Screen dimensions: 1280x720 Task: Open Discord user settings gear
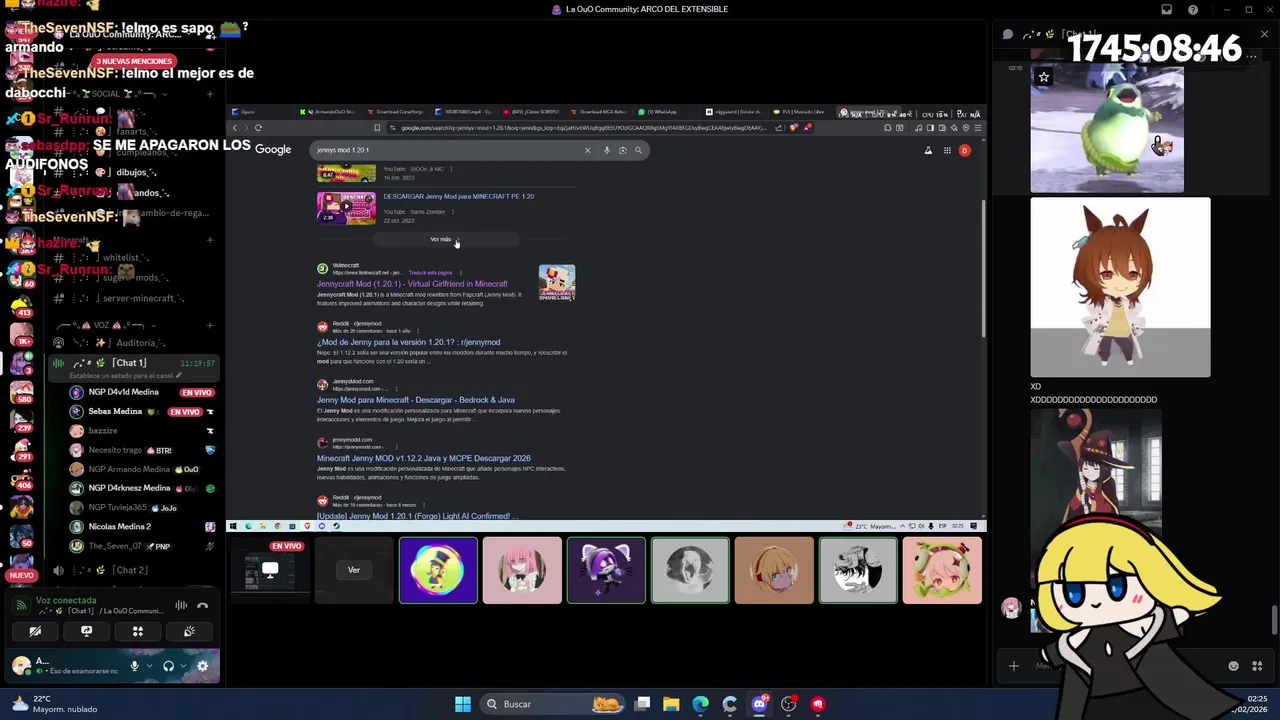click(x=202, y=666)
